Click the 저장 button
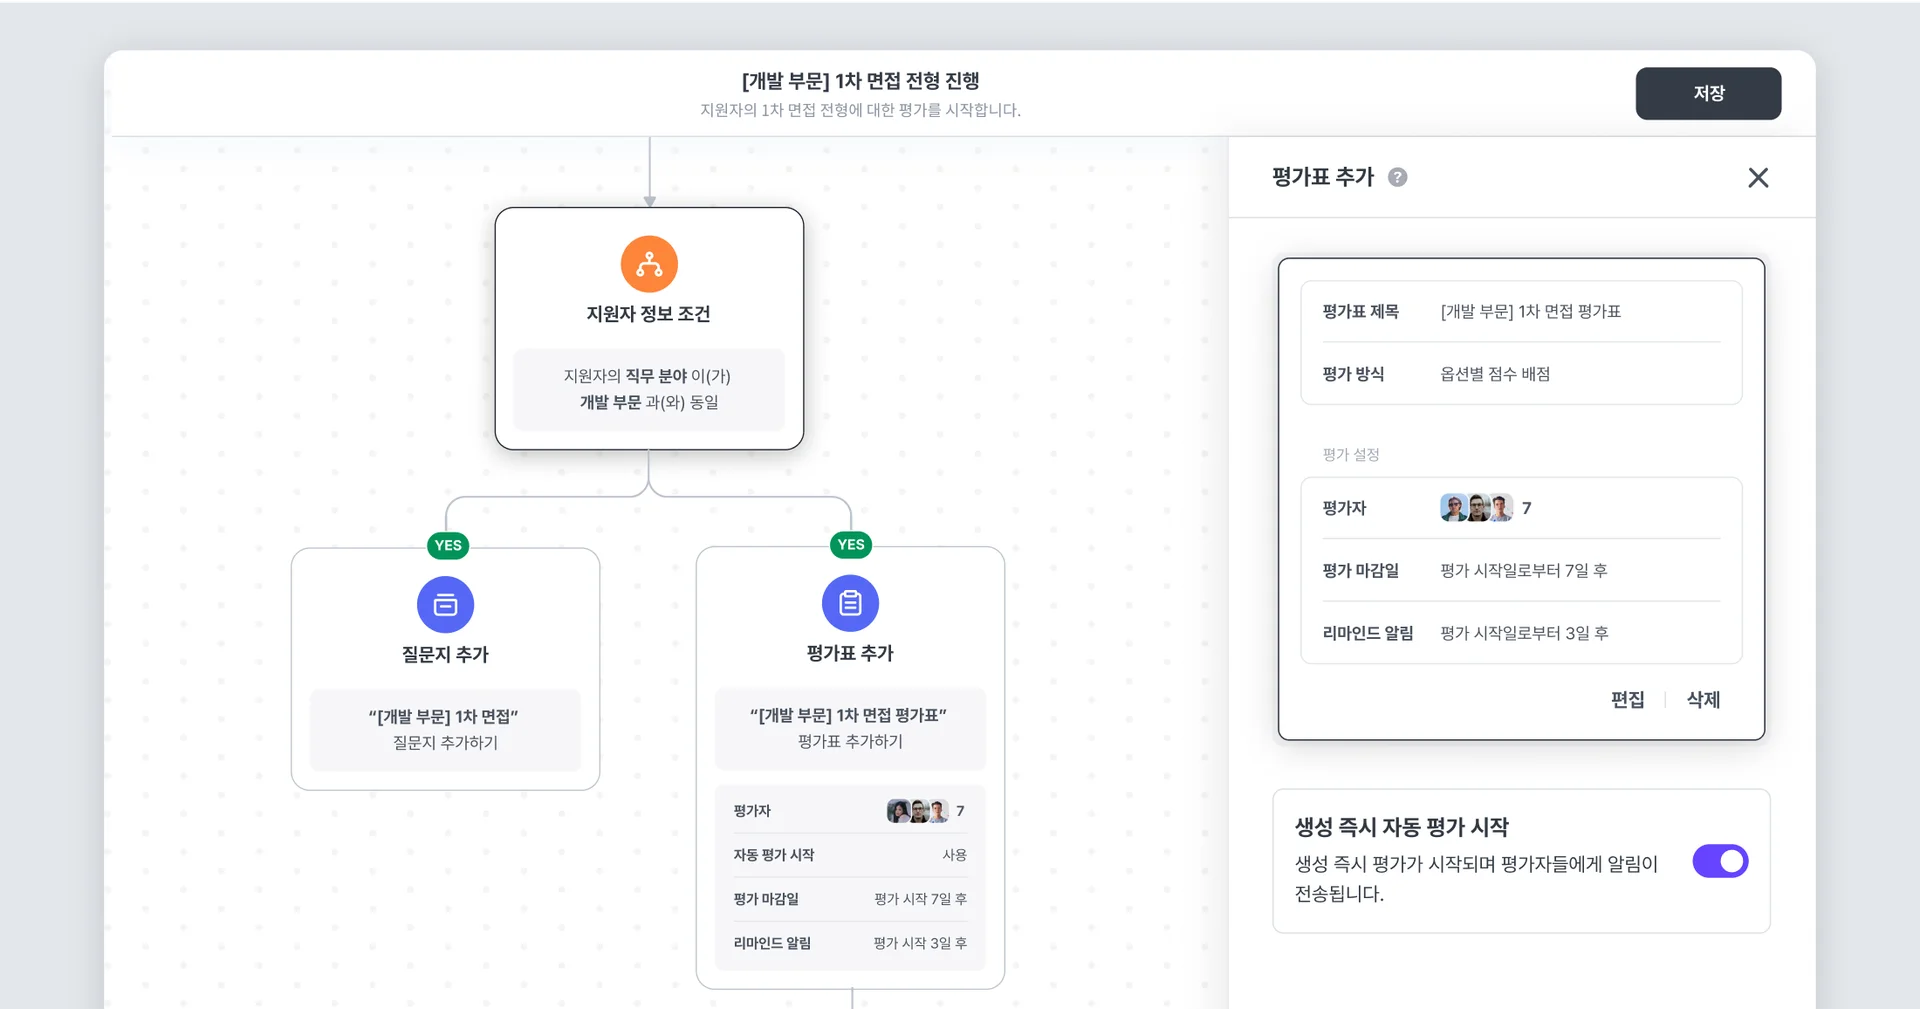 point(1708,93)
